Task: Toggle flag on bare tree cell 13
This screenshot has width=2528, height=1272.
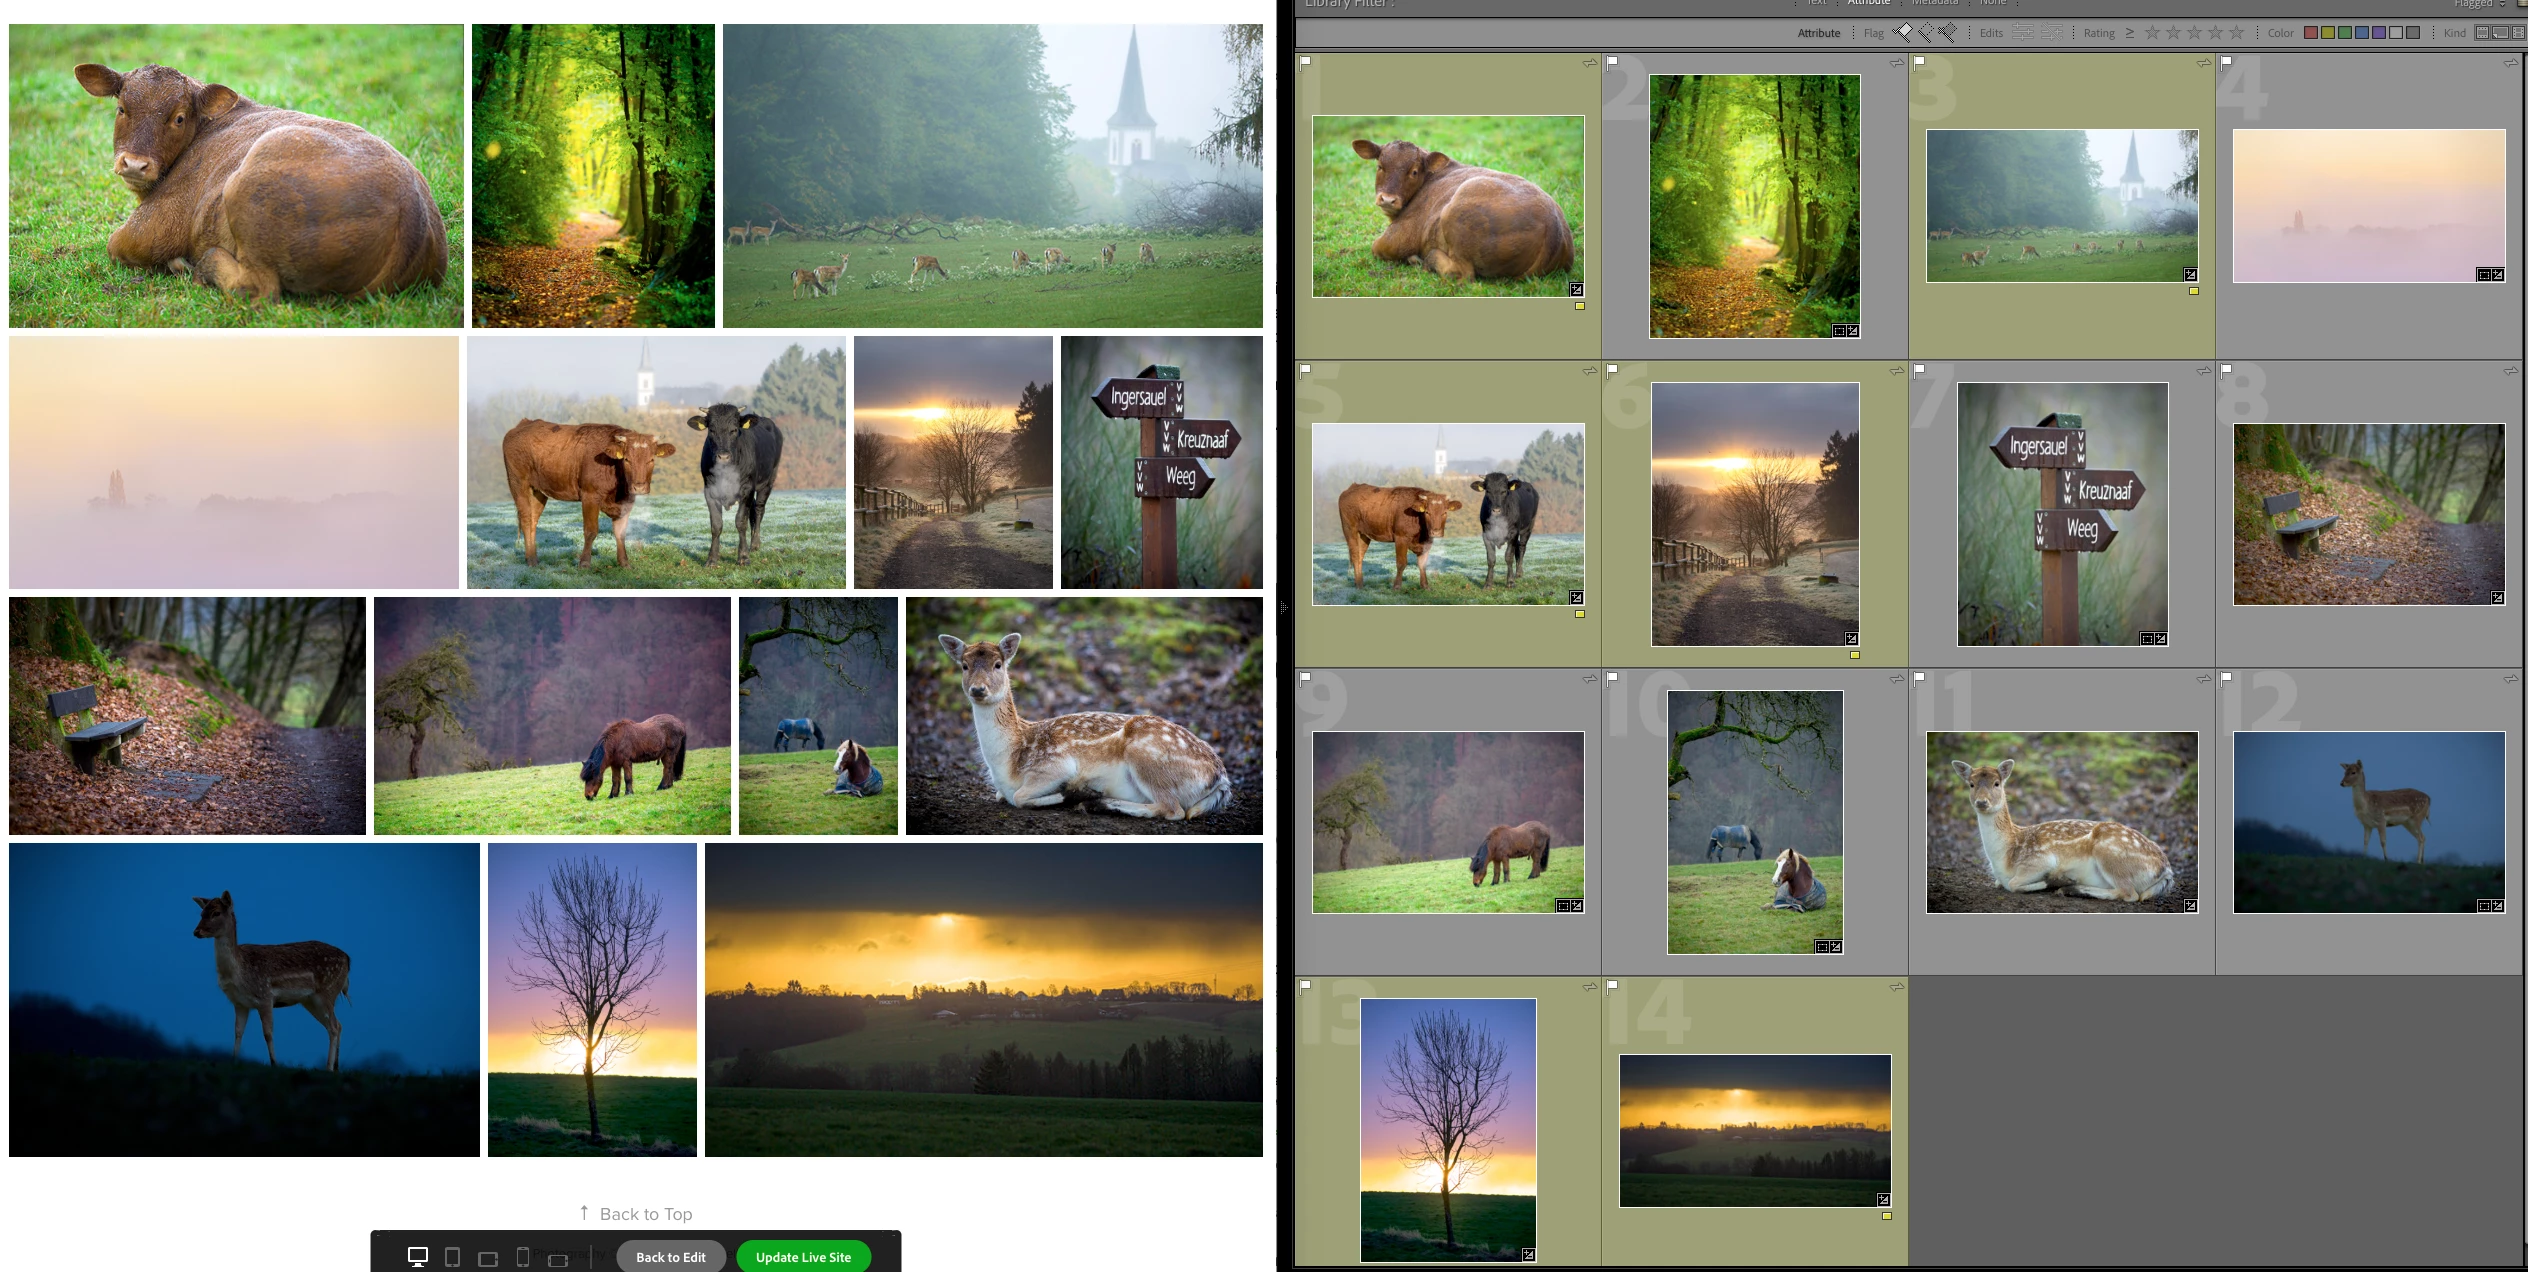Action: tap(1305, 986)
